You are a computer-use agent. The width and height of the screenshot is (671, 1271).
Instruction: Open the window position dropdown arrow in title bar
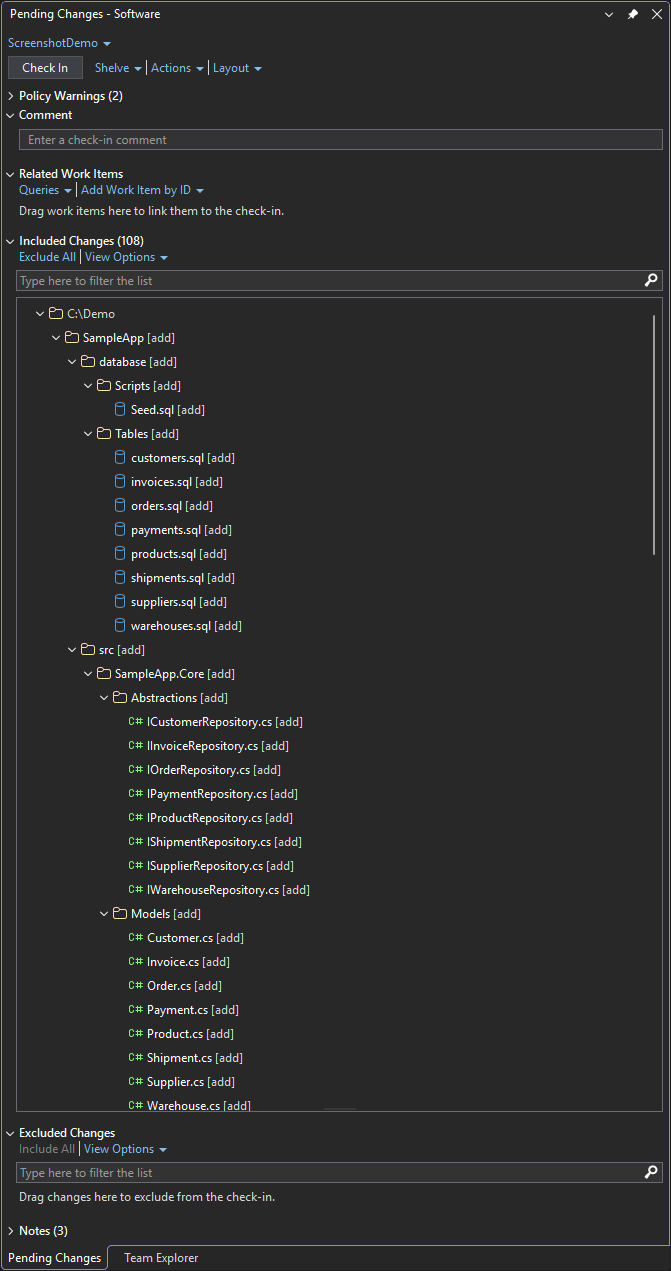click(x=611, y=14)
